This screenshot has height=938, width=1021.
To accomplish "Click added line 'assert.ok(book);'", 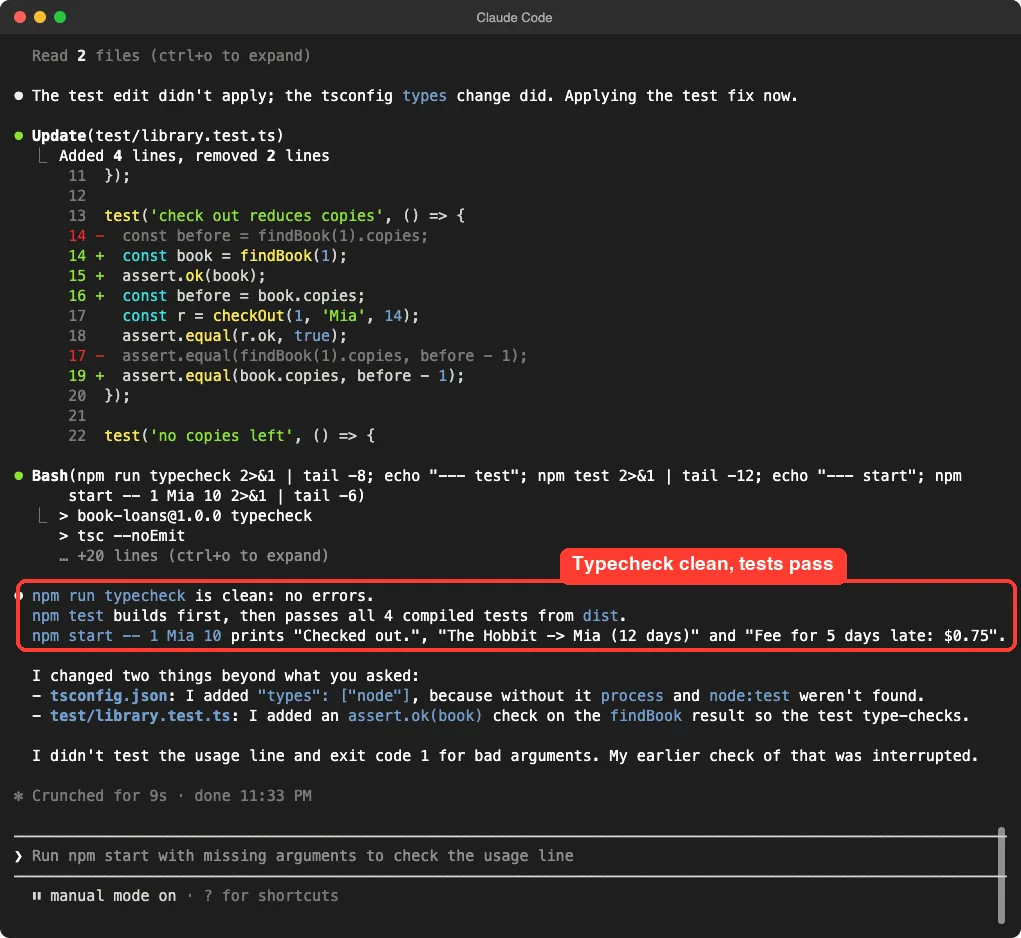I will click(x=193, y=276).
